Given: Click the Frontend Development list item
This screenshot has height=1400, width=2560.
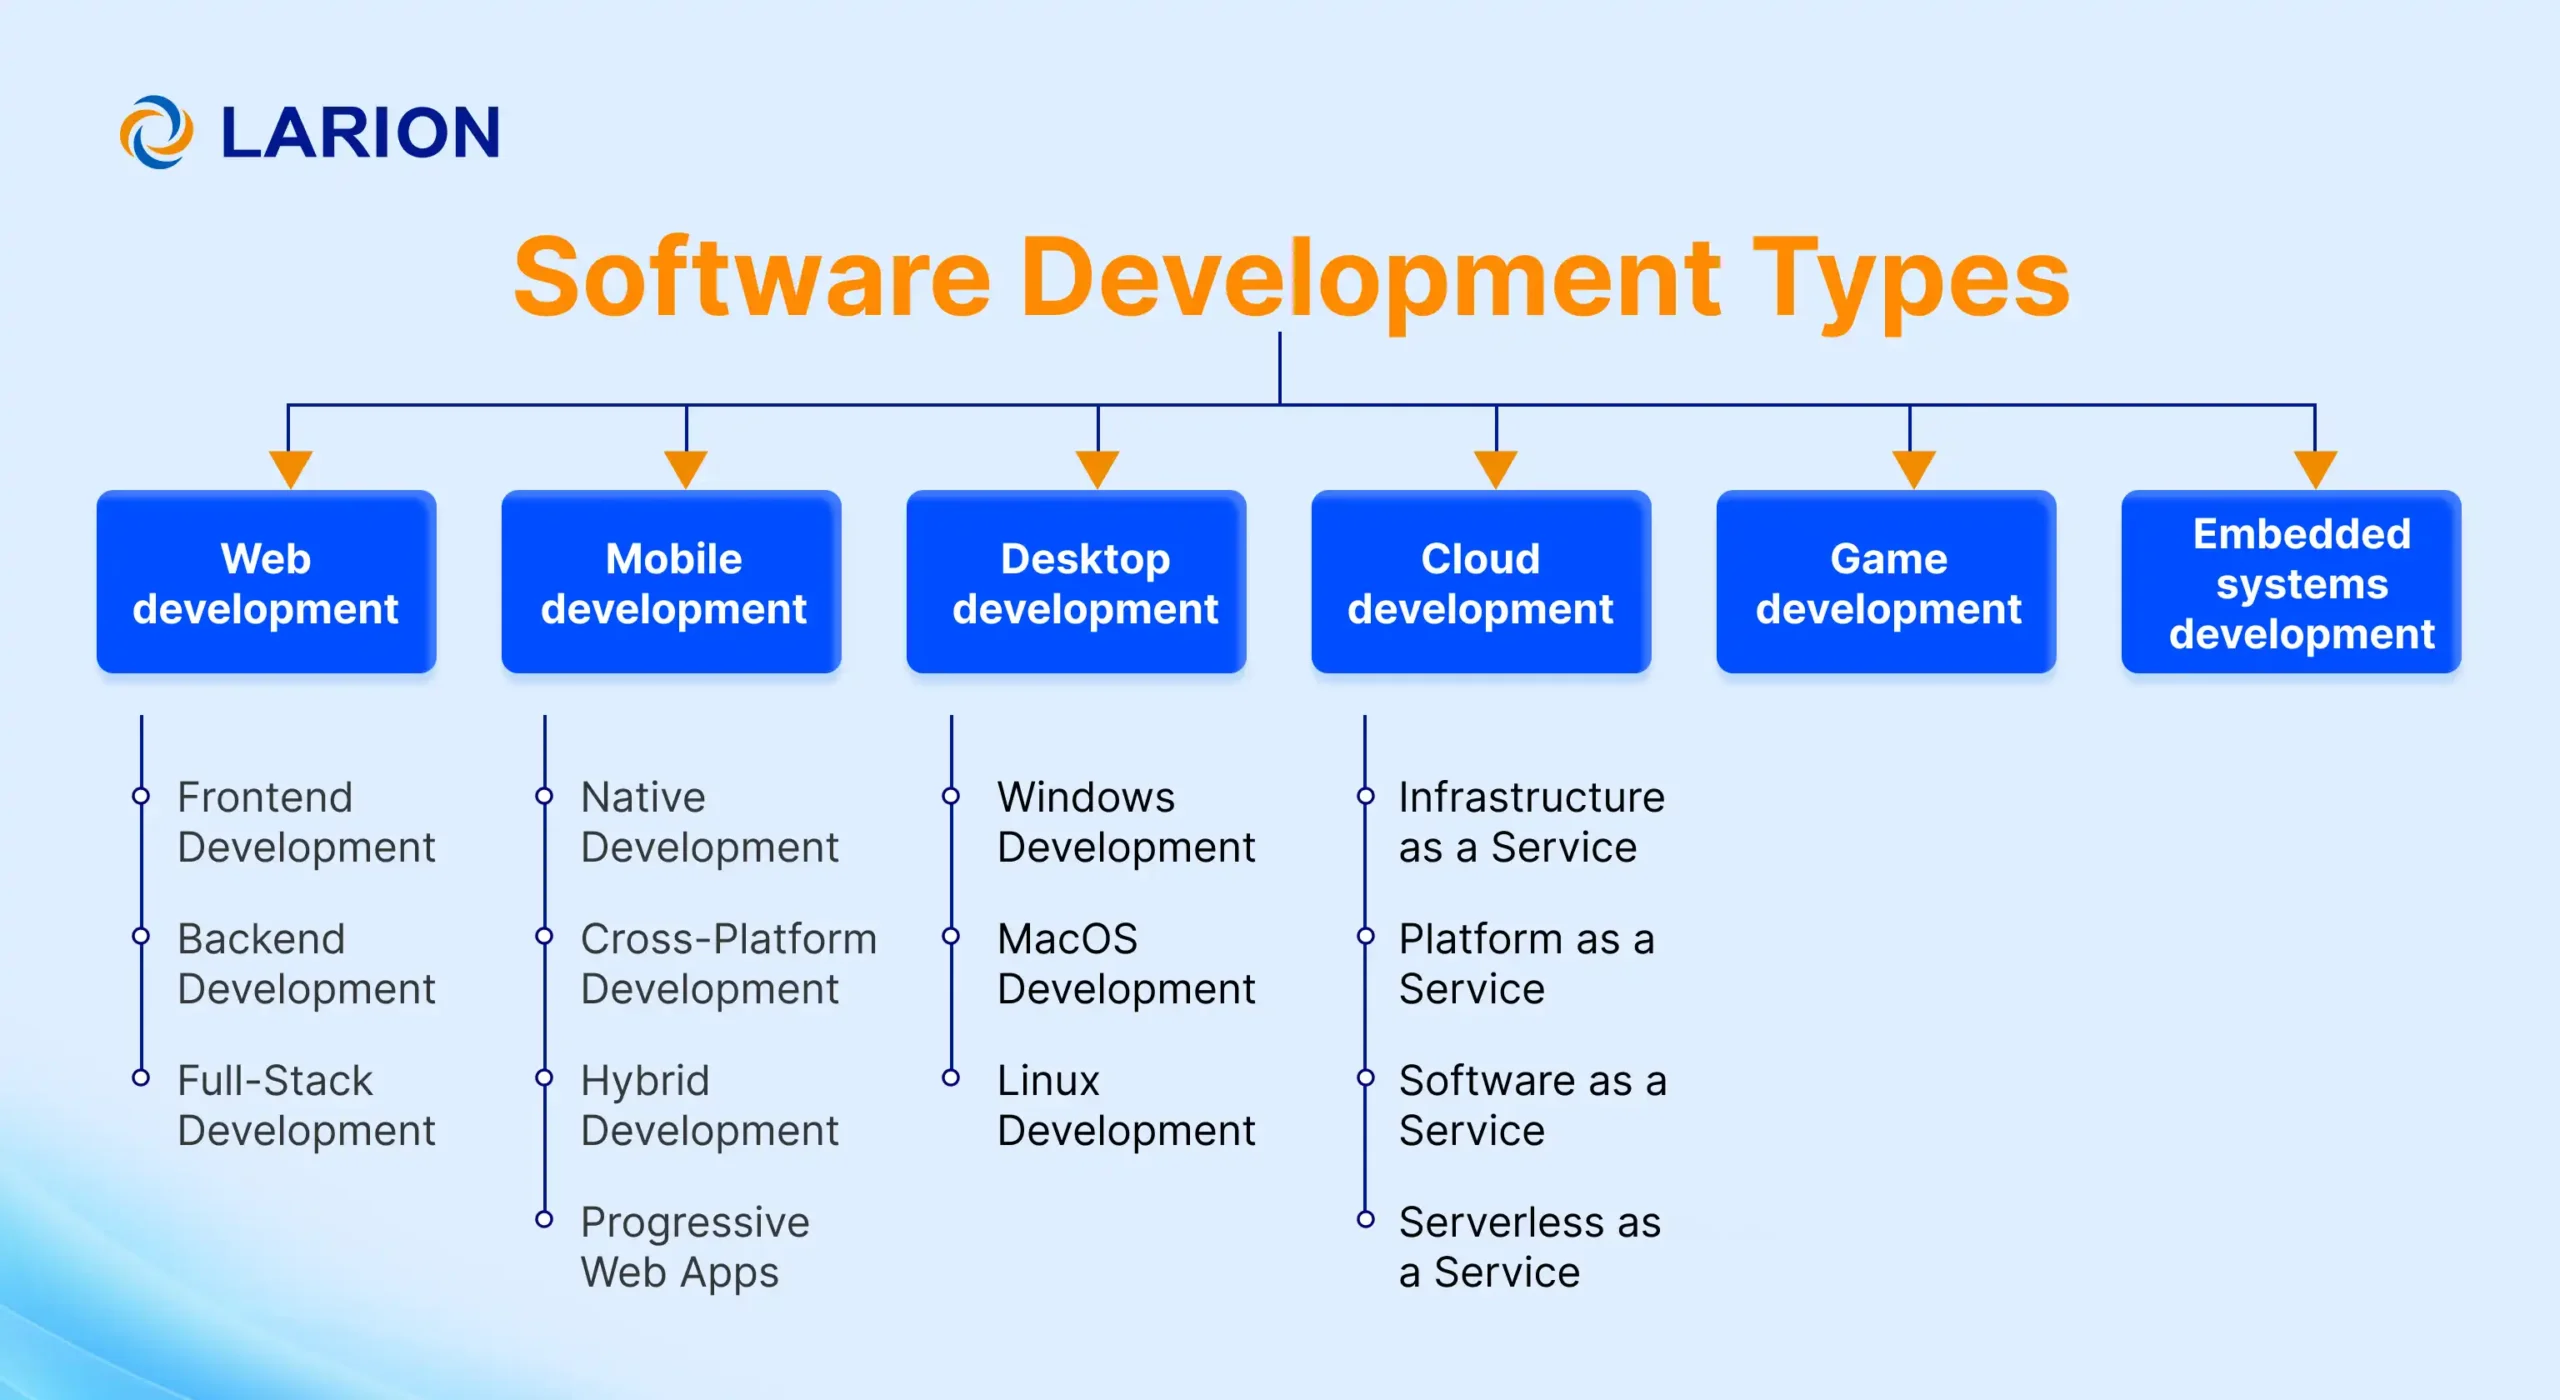Looking at the screenshot, I should [x=306, y=822].
